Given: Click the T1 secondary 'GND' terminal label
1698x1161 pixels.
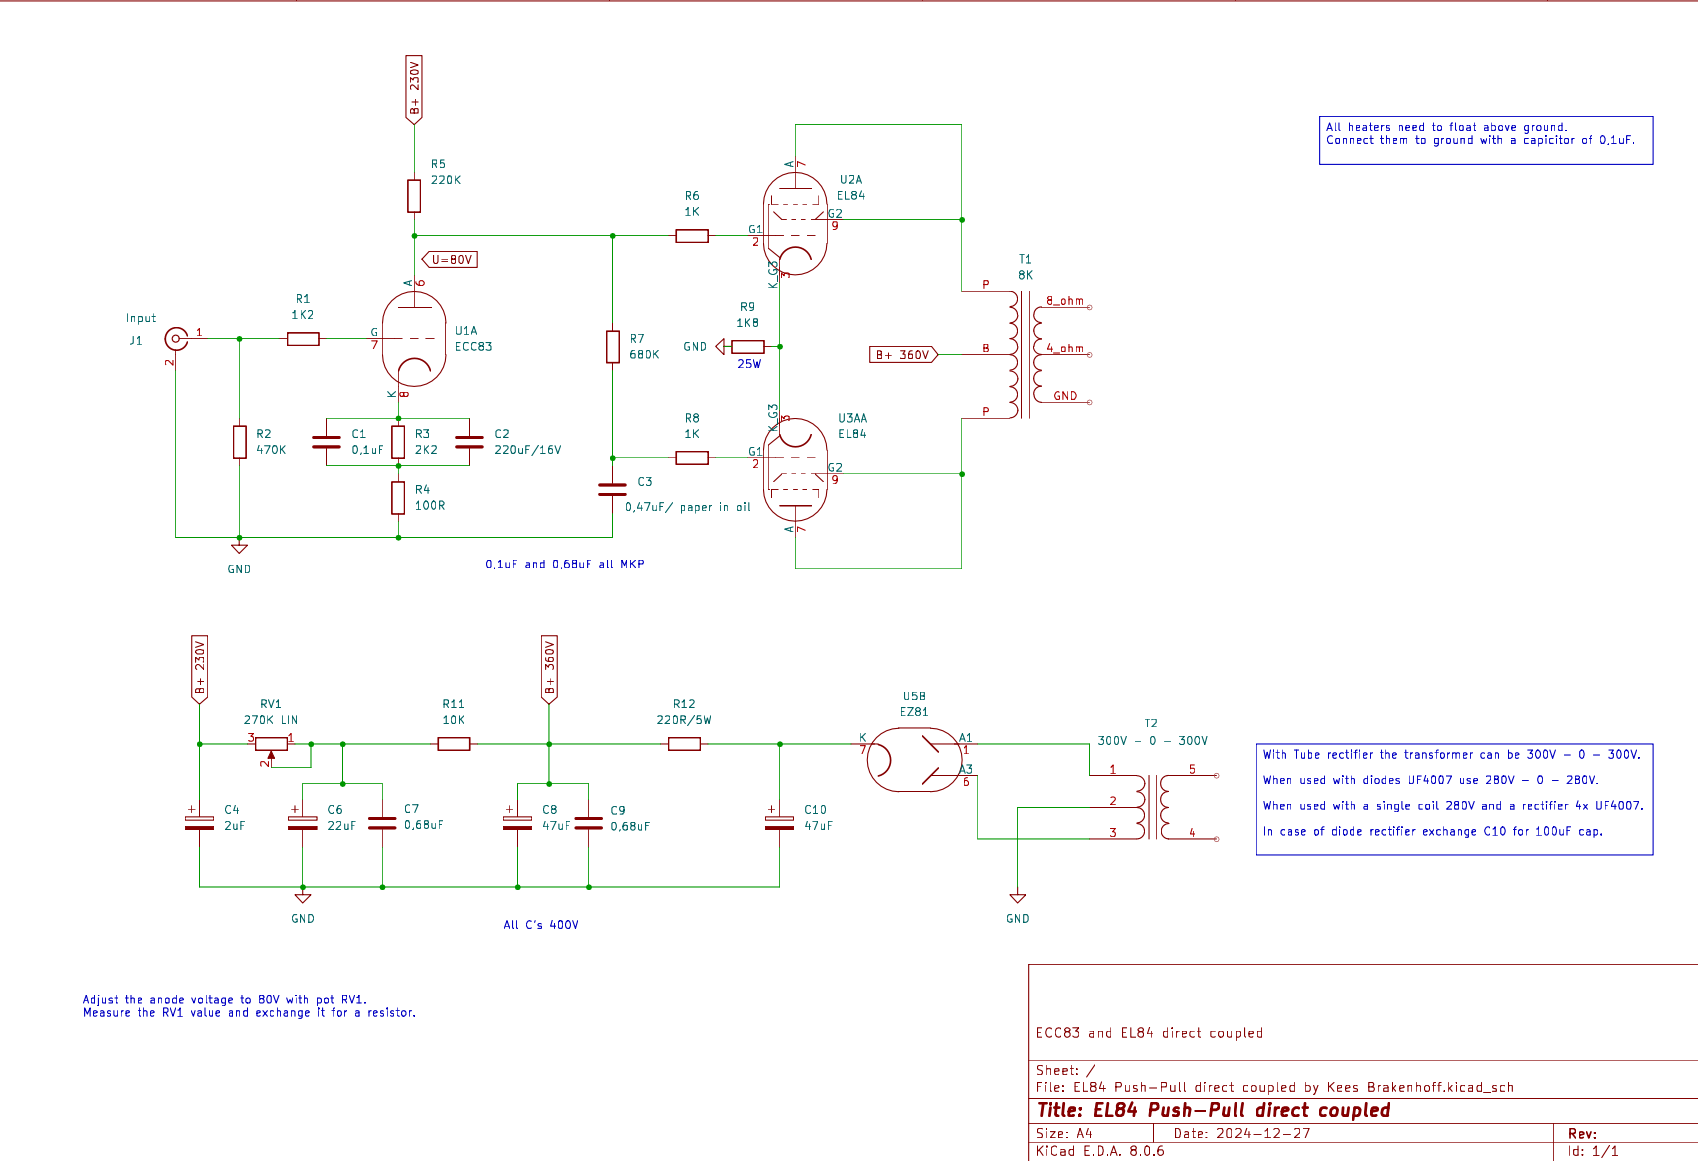Looking at the screenshot, I should pyautogui.click(x=1065, y=396).
